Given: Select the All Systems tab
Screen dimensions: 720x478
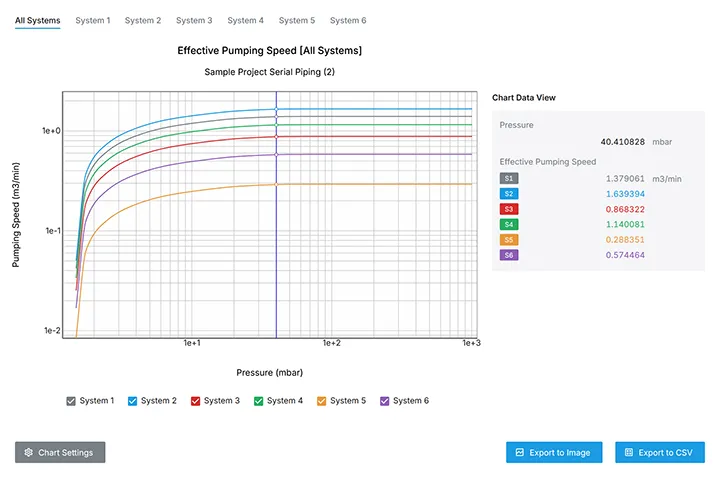Looking at the screenshot, I should 37,20.
